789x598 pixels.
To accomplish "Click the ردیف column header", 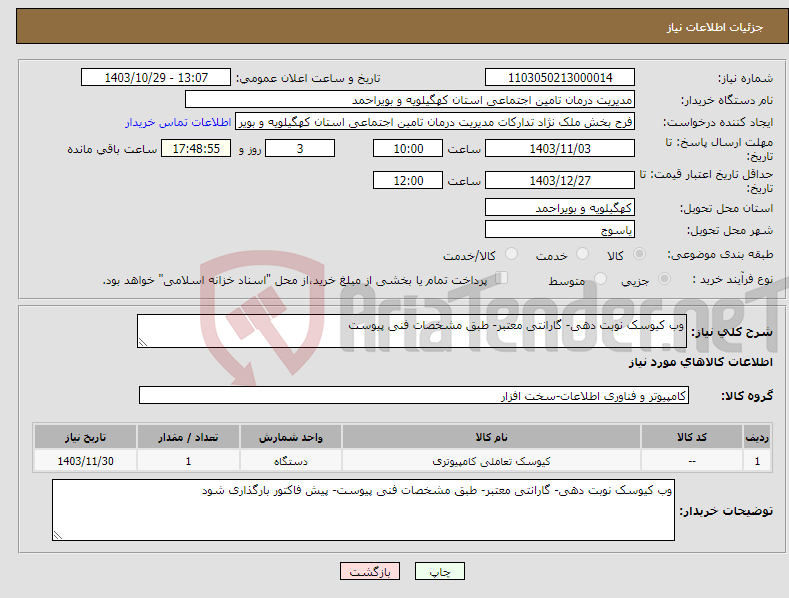I will (x=757, y=437).
